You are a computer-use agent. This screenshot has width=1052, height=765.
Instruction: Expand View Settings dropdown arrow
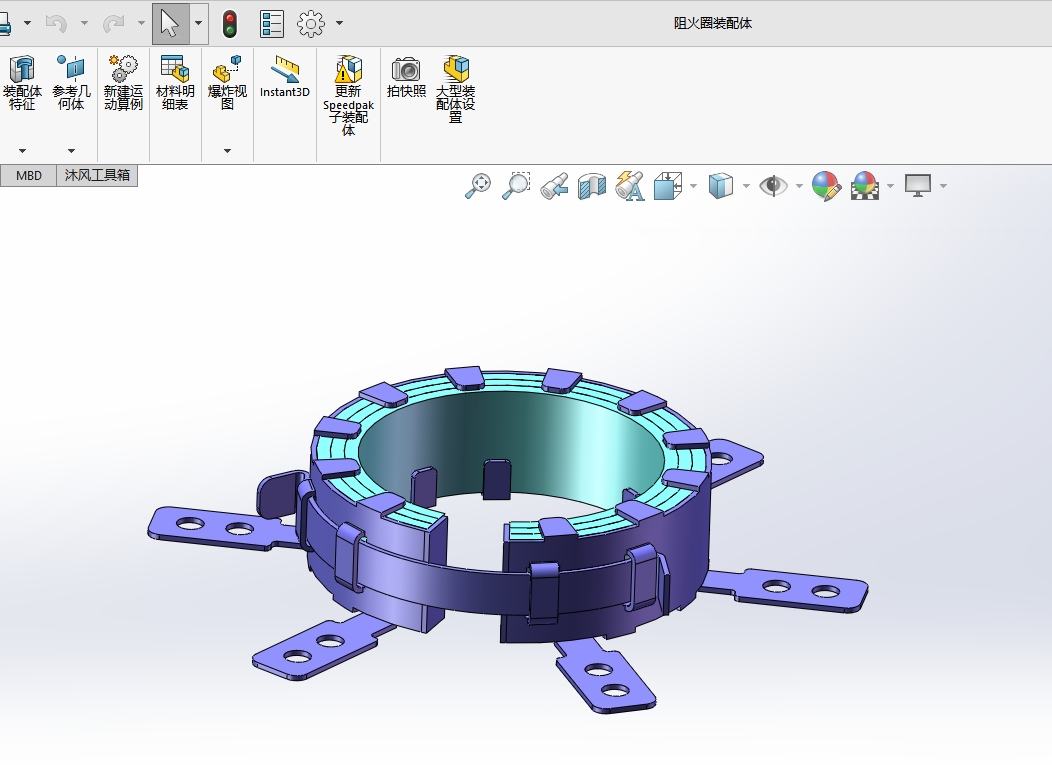point(943,186)
